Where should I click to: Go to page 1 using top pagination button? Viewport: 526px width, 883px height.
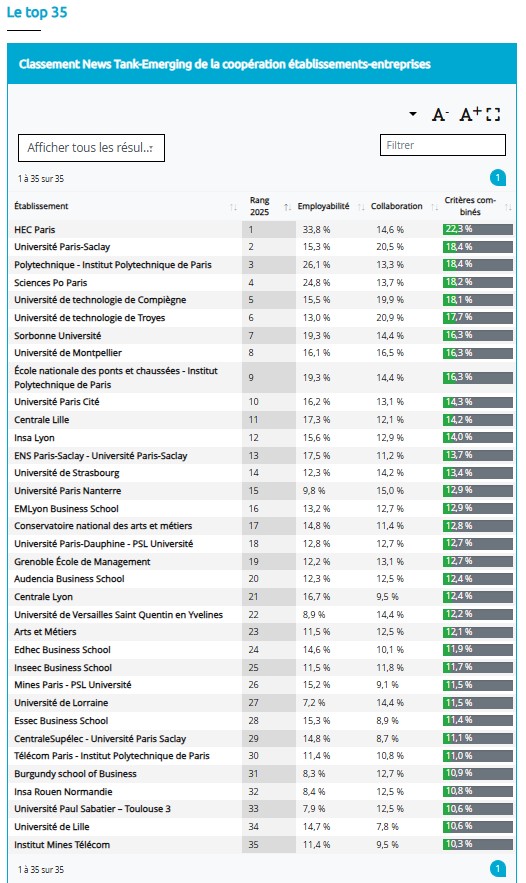tap(497, 178)
